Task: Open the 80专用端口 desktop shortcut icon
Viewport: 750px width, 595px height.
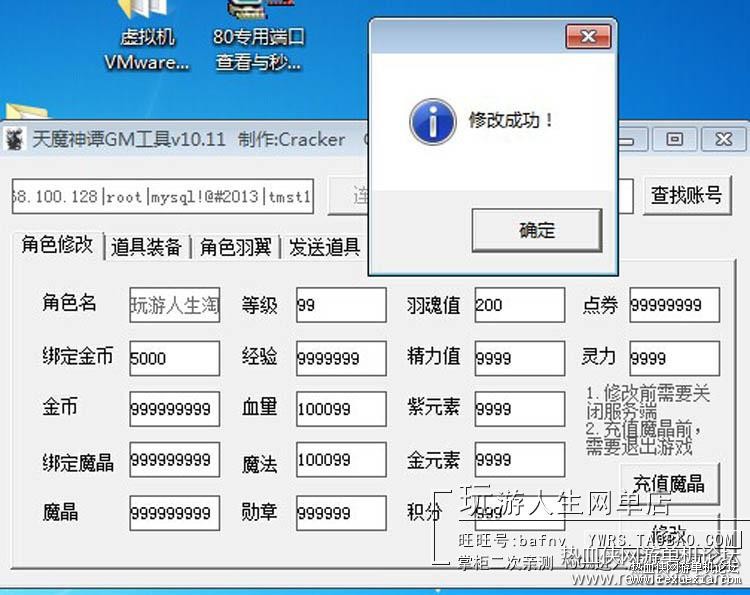Action: pos(258,36)
